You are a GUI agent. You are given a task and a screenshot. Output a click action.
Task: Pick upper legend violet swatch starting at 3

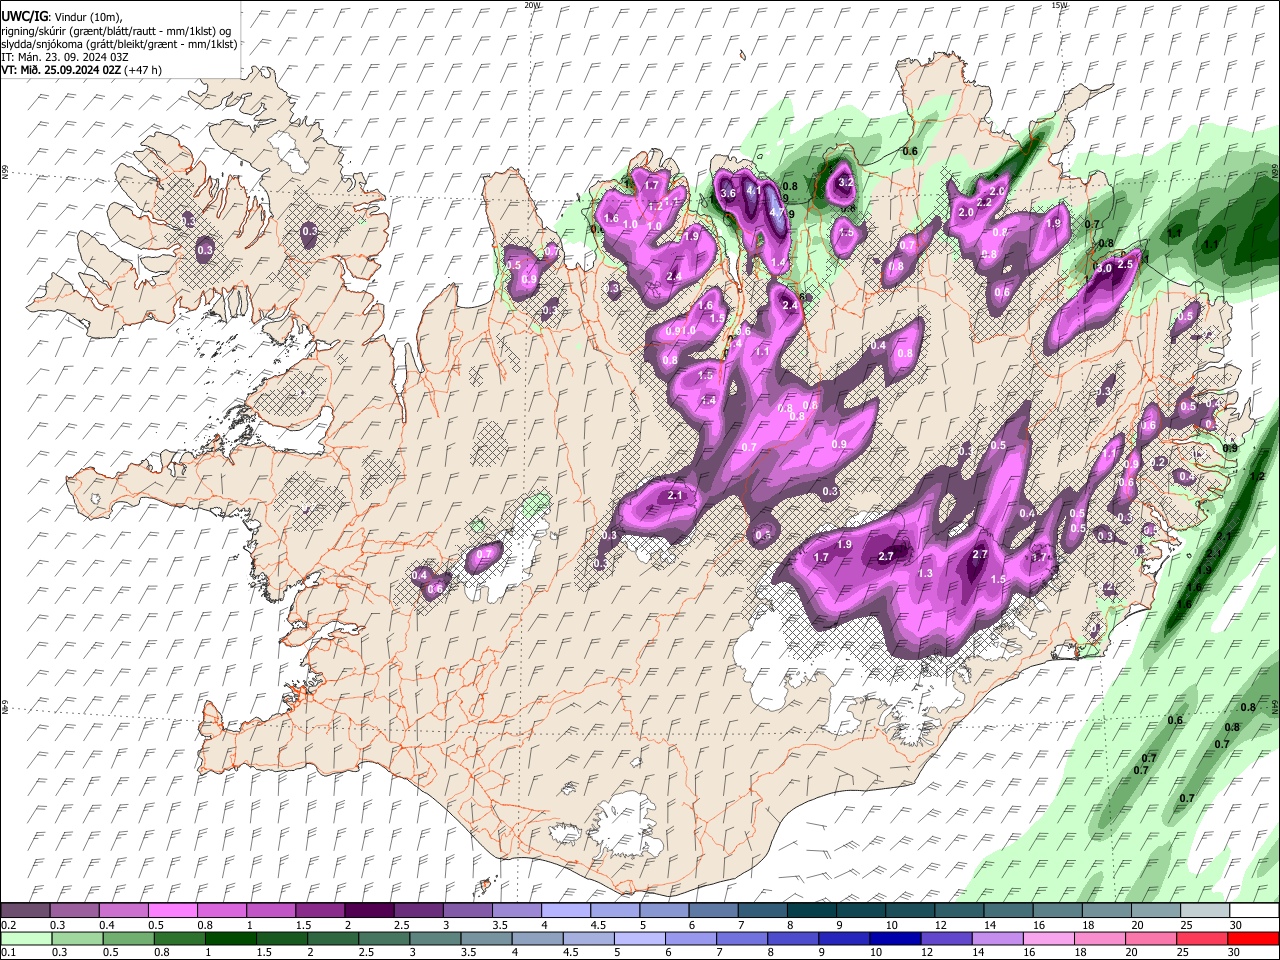pyautogui.click(x=467, y=910)
